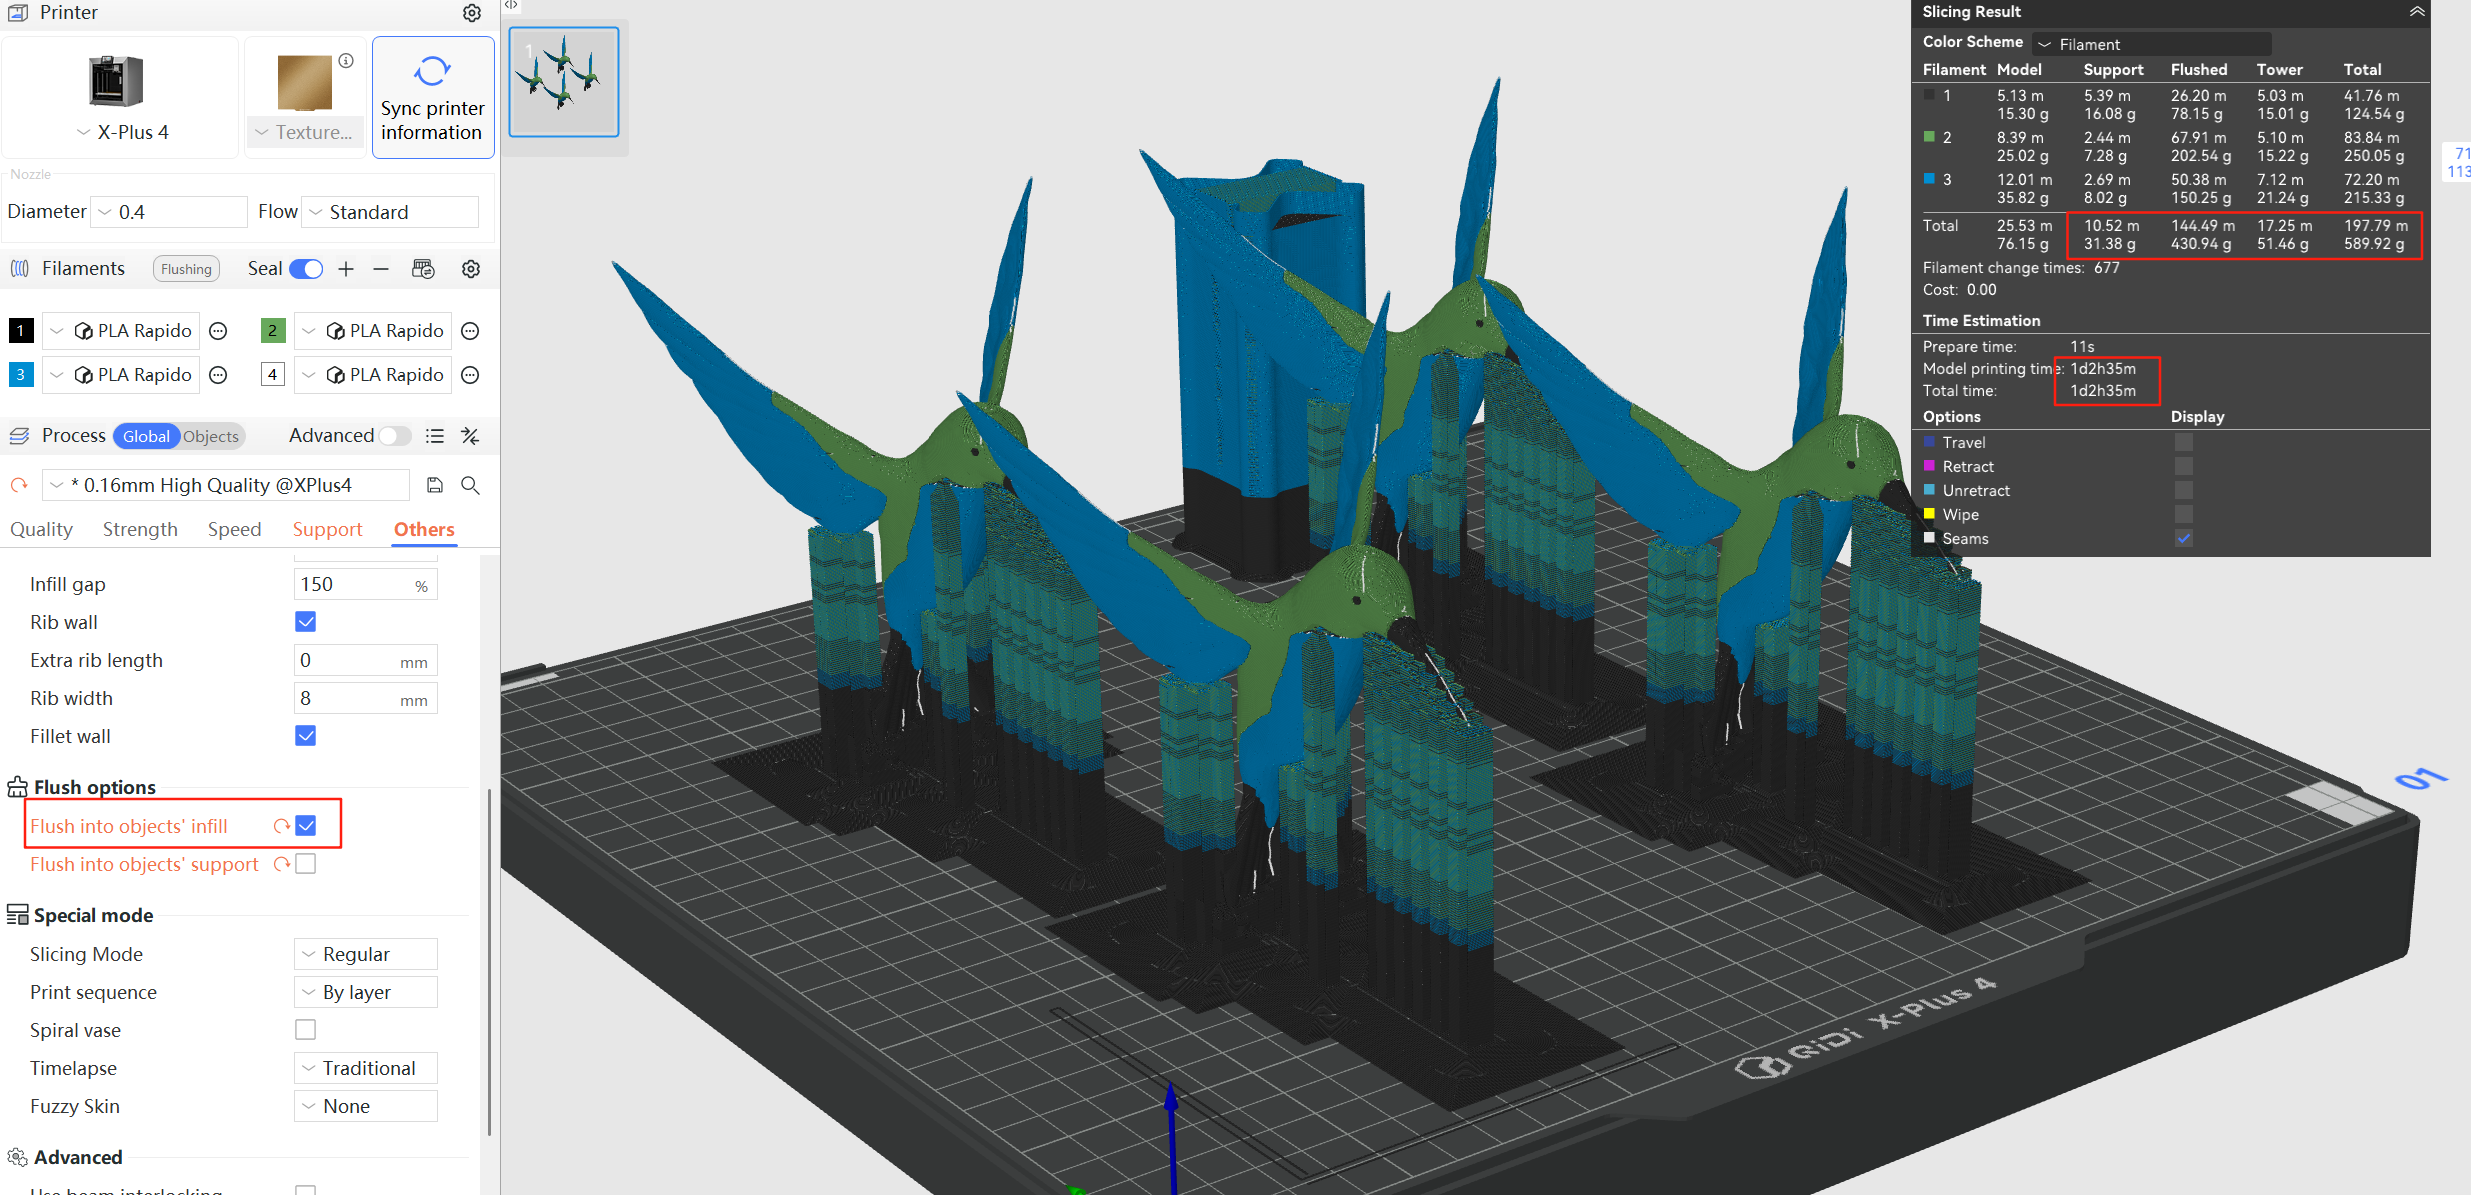The image size is (2471, 1195).
Task: Click the Infill gap input field
Action: pyautogui.click(x=366, y=585)
